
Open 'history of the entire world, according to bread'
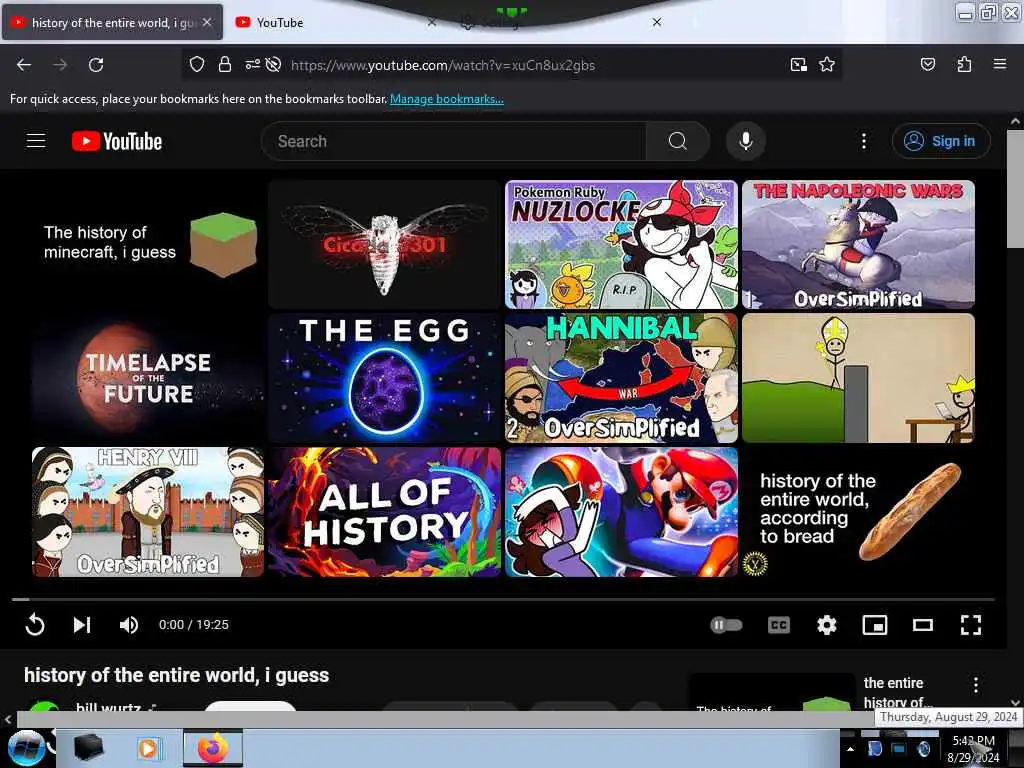858,512
